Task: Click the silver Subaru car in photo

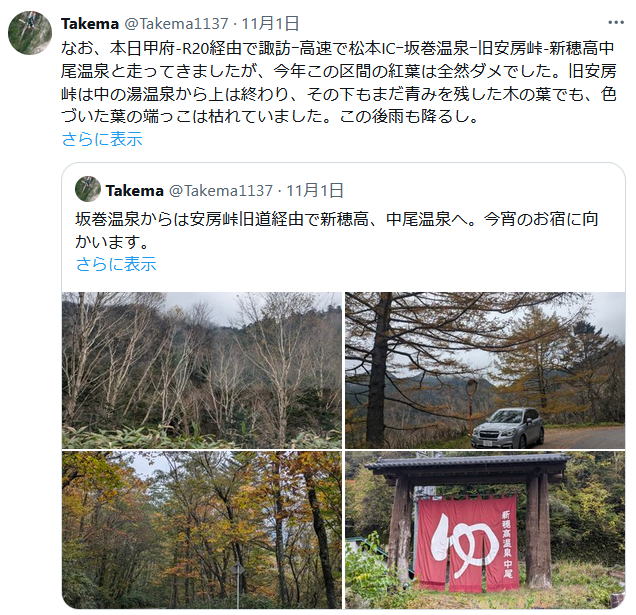Action: [x=507, y=428]
